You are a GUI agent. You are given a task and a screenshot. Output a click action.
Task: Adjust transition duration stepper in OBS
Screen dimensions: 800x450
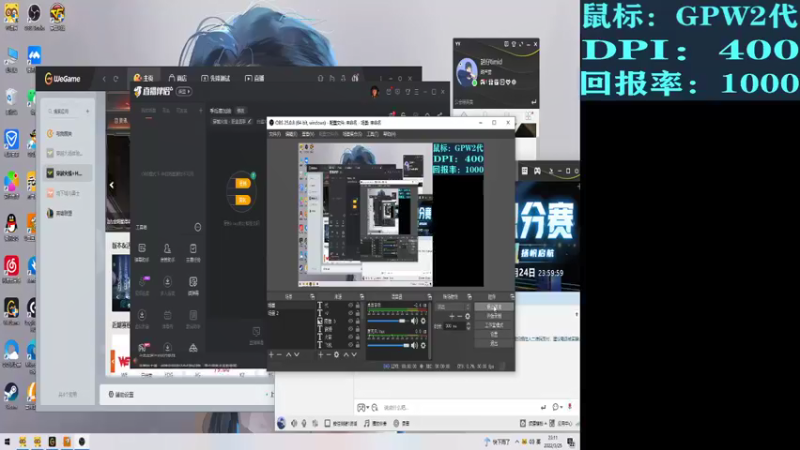[x=468, y=326]
